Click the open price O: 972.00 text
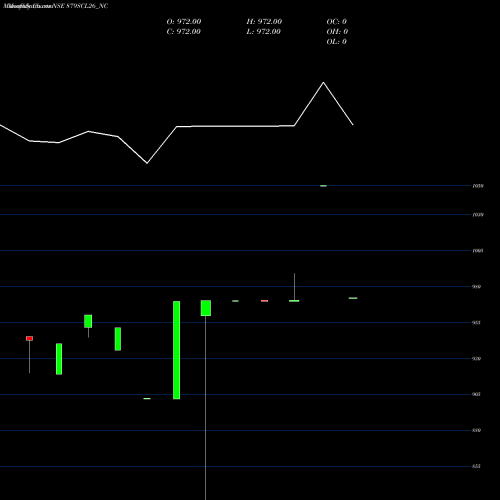This screenshot has width=500, height=500. click(184, 21)
